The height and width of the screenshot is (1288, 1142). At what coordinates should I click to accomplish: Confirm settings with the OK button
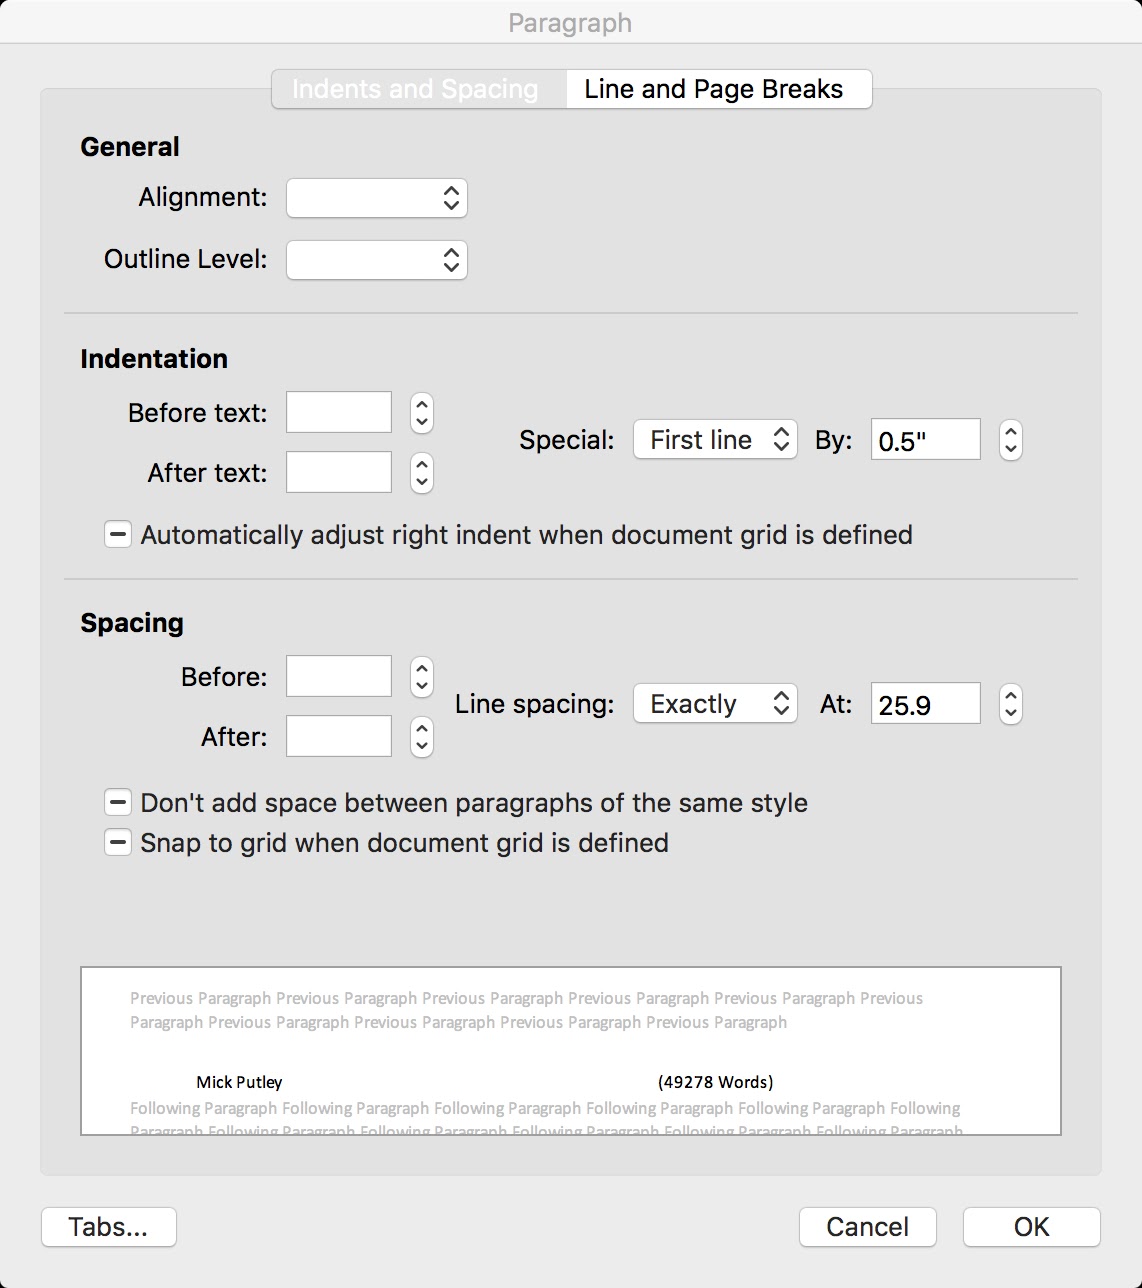click(x=1031, y=1227)
